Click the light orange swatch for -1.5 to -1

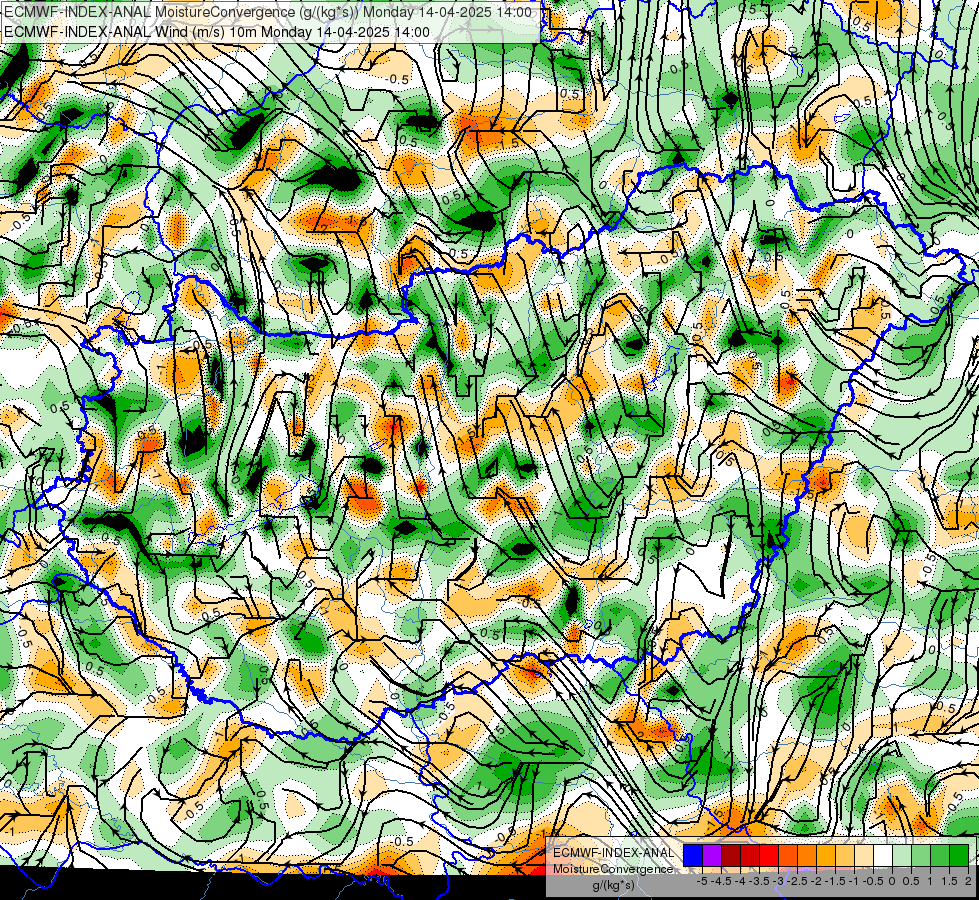tap(845, 855)
